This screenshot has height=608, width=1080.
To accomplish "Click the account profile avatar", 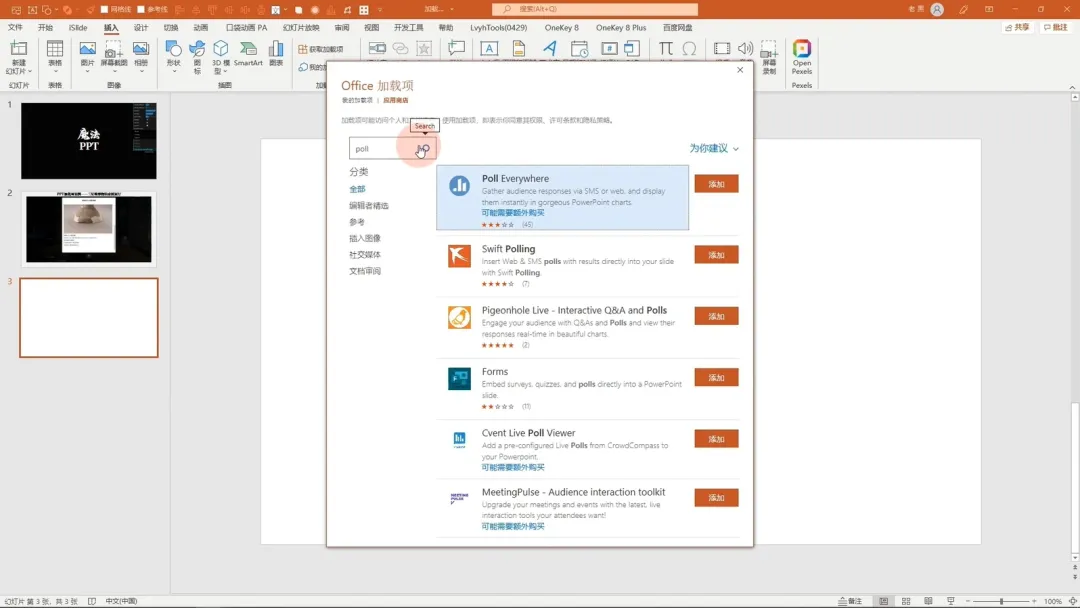I will [x=937, y=9].
